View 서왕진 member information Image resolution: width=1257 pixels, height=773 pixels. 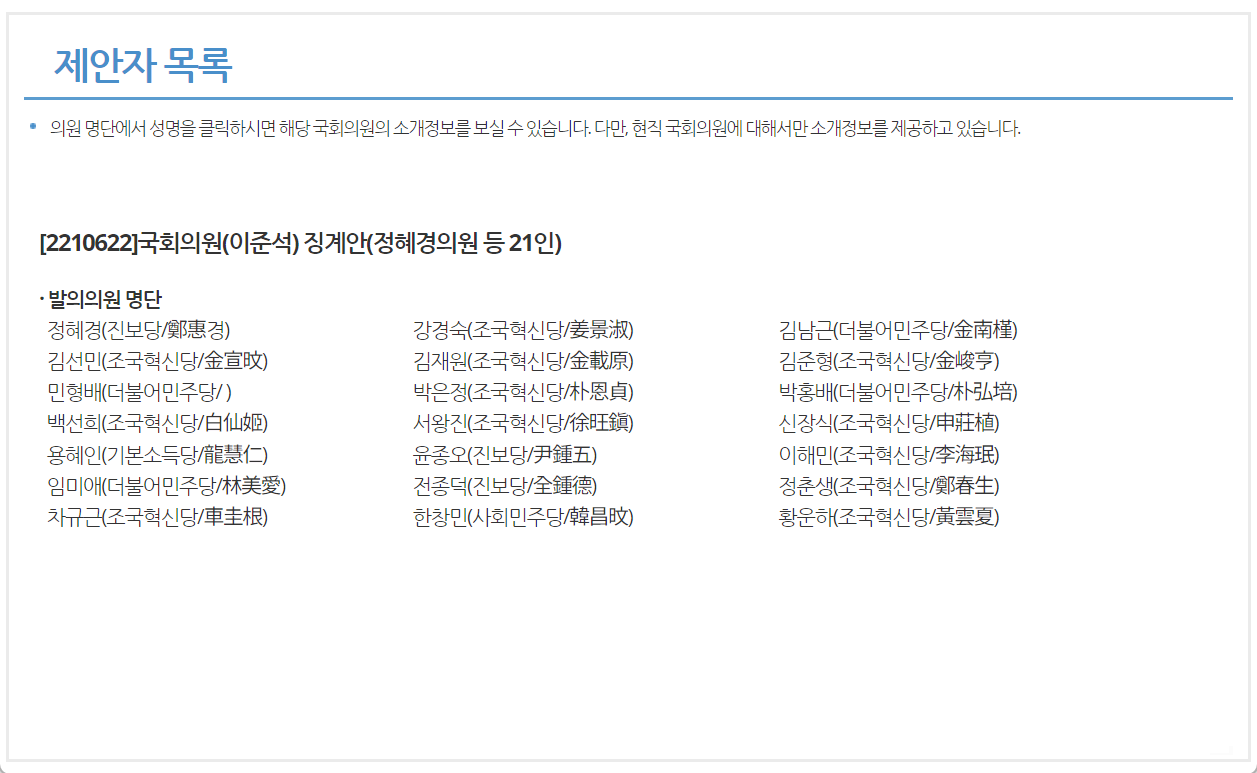point(523,423)
